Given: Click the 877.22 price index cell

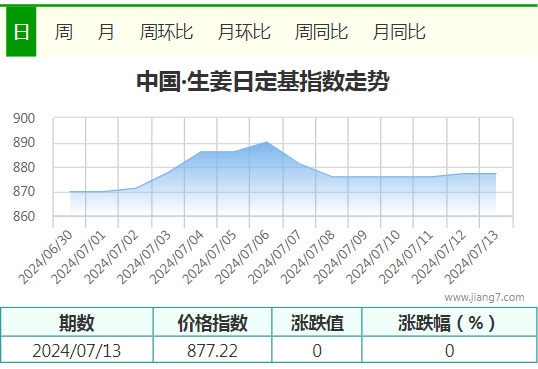Looking at the screenshot, I should (x=212, y=350).
